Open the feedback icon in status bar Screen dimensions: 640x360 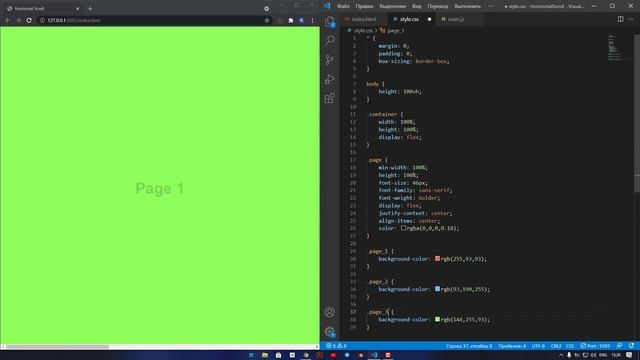(x=620, y=346)
